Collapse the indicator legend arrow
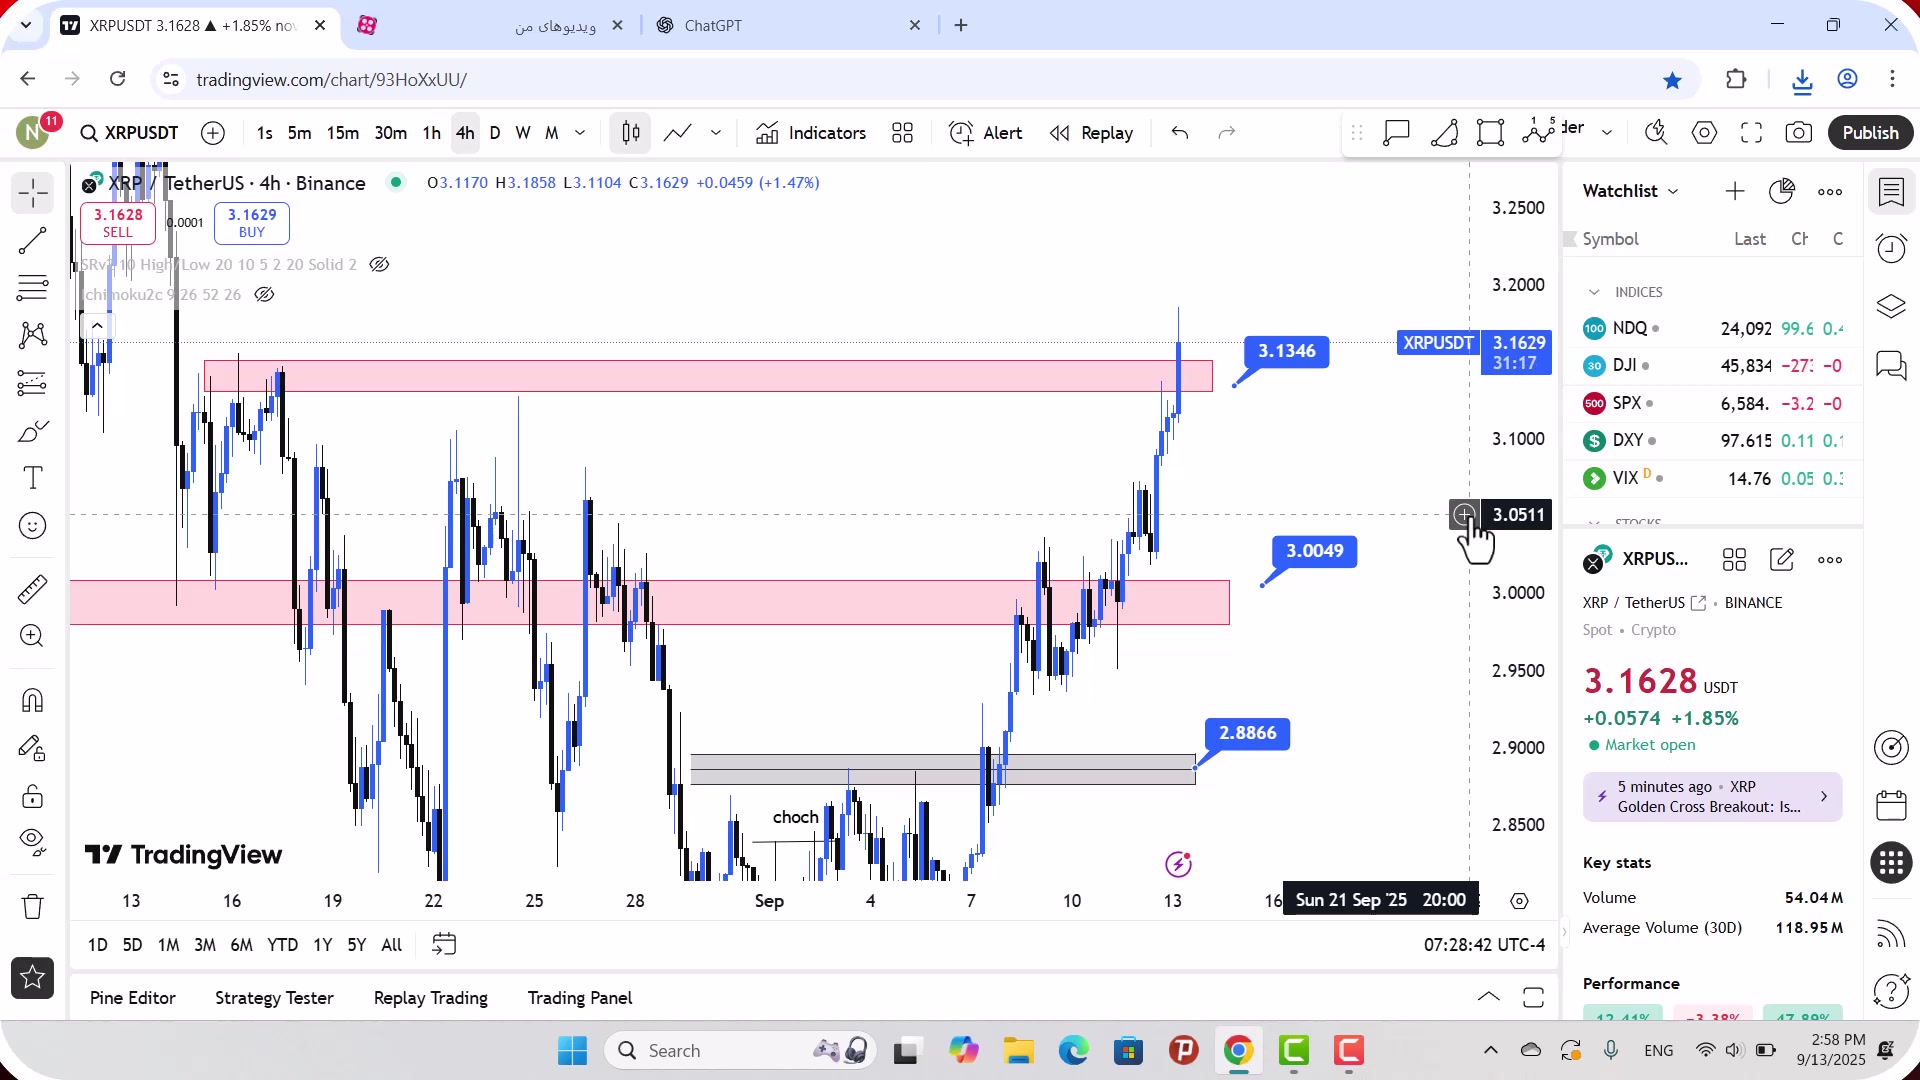1920x1080 pixels. (x=97, y=326)
